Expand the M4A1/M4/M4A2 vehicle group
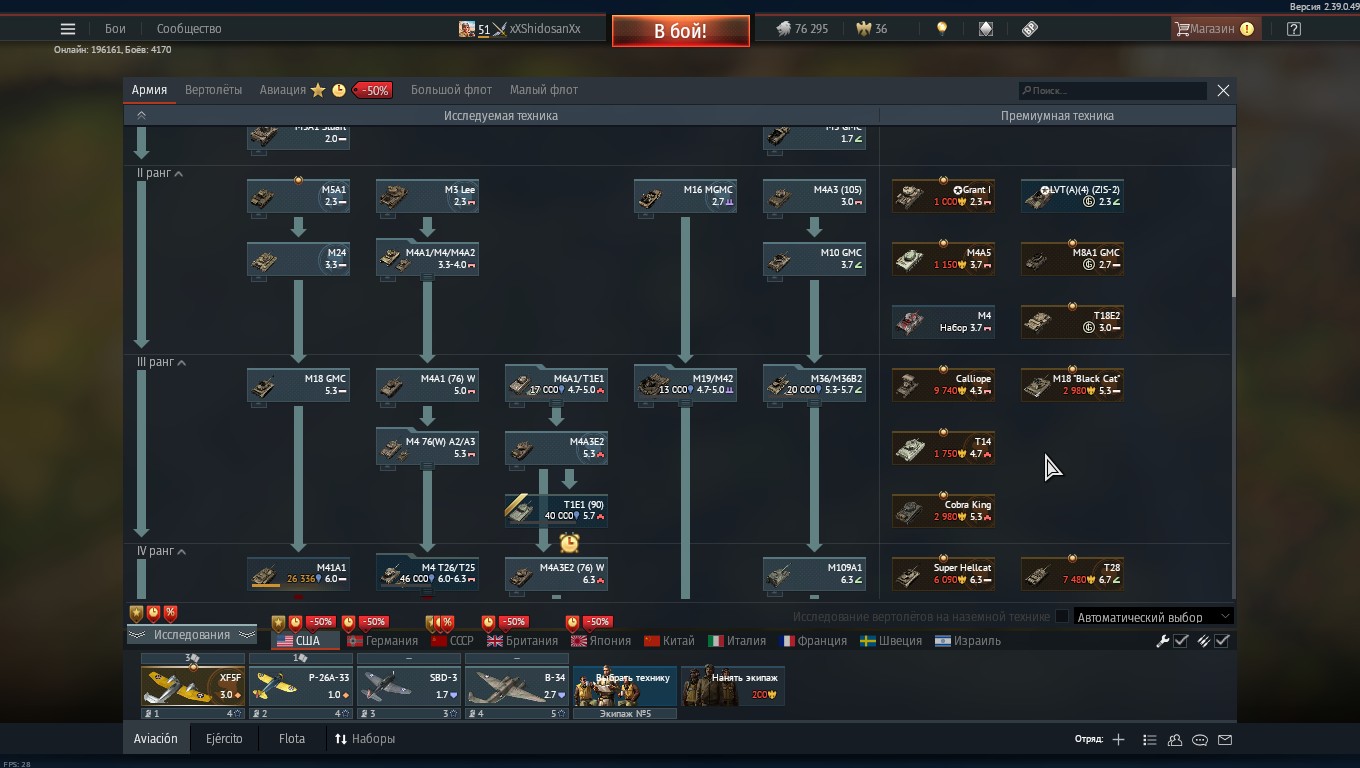Screen dimensions: 1360x768 pyautogui.click(x=427, y=259)
